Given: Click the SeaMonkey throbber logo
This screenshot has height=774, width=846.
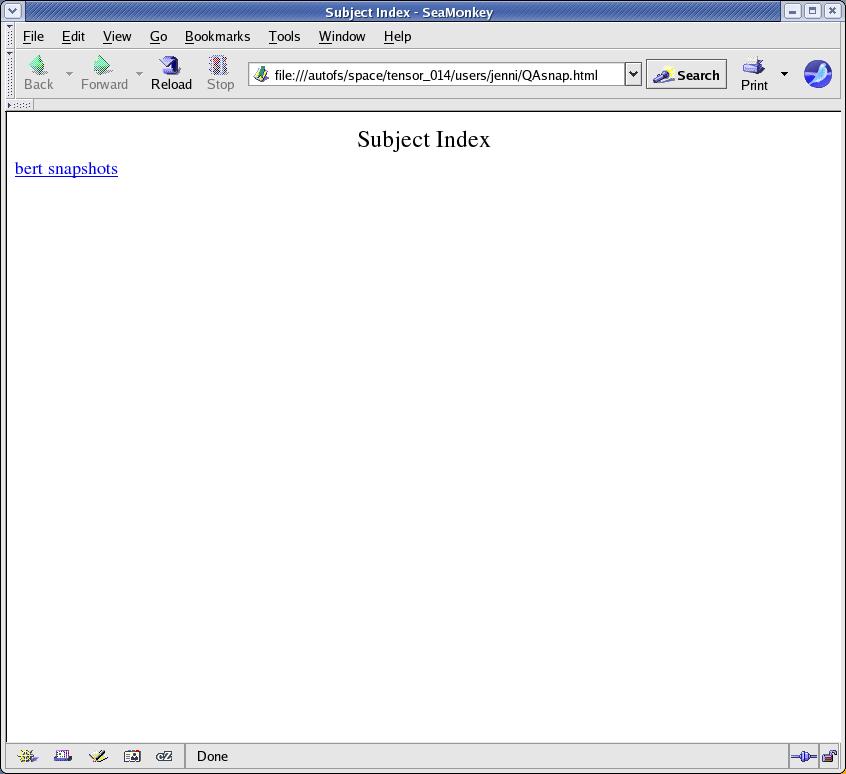Looking at the screenshot, I should tap(817, 74).
